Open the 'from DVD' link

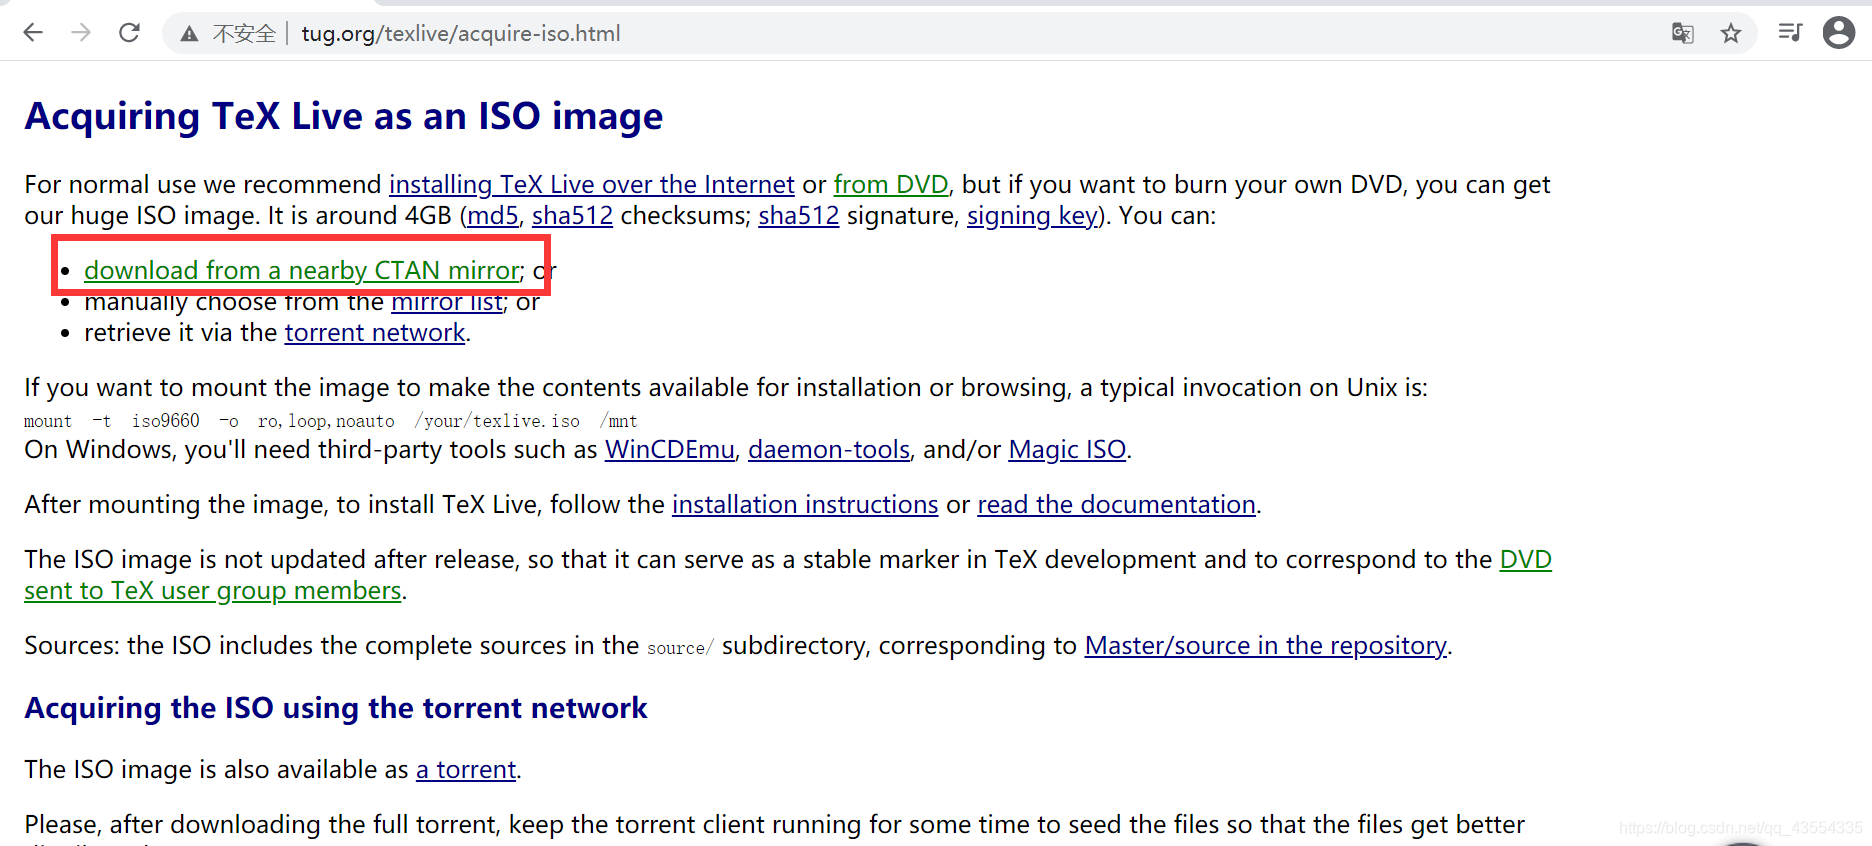point(891,185)
